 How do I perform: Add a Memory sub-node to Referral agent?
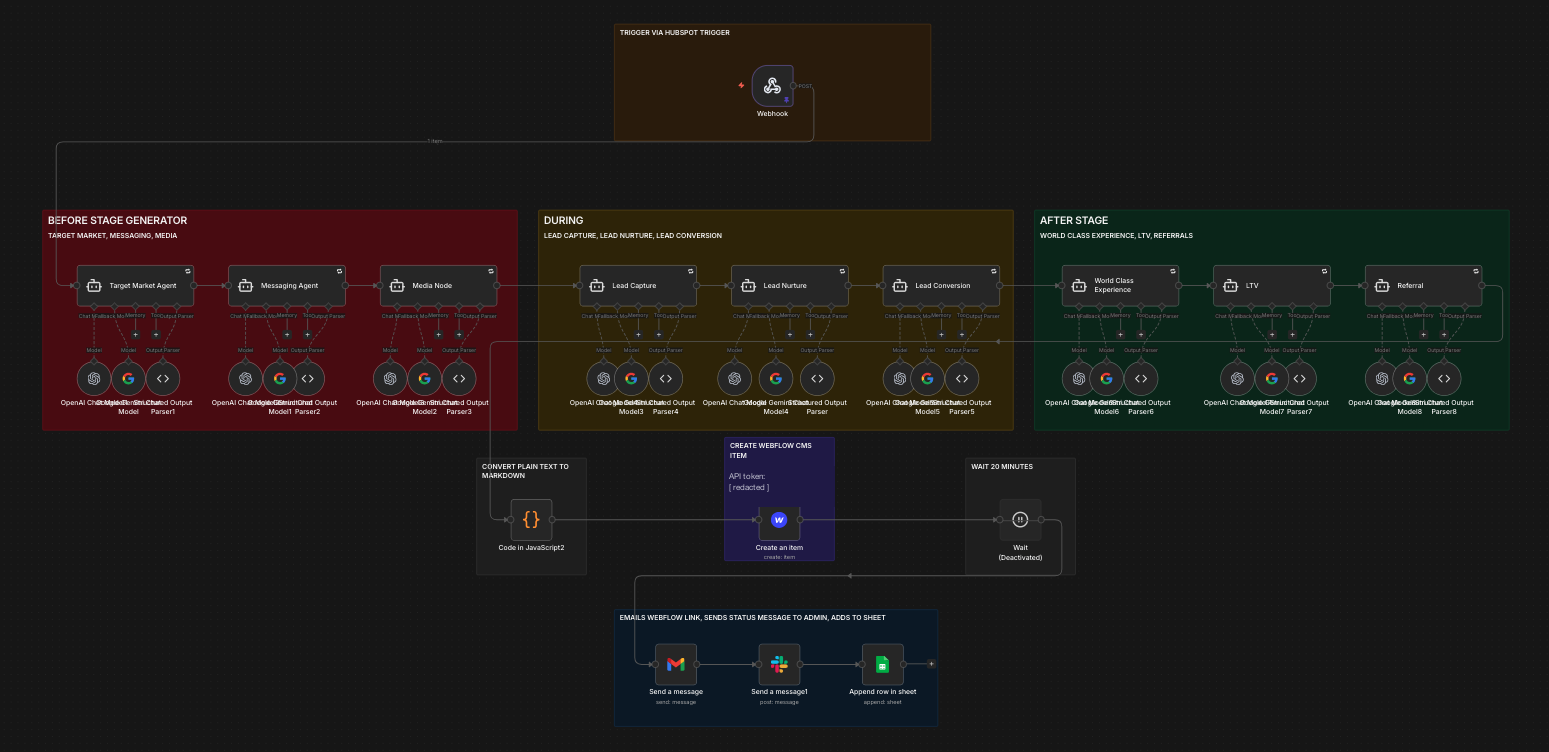1423,335
